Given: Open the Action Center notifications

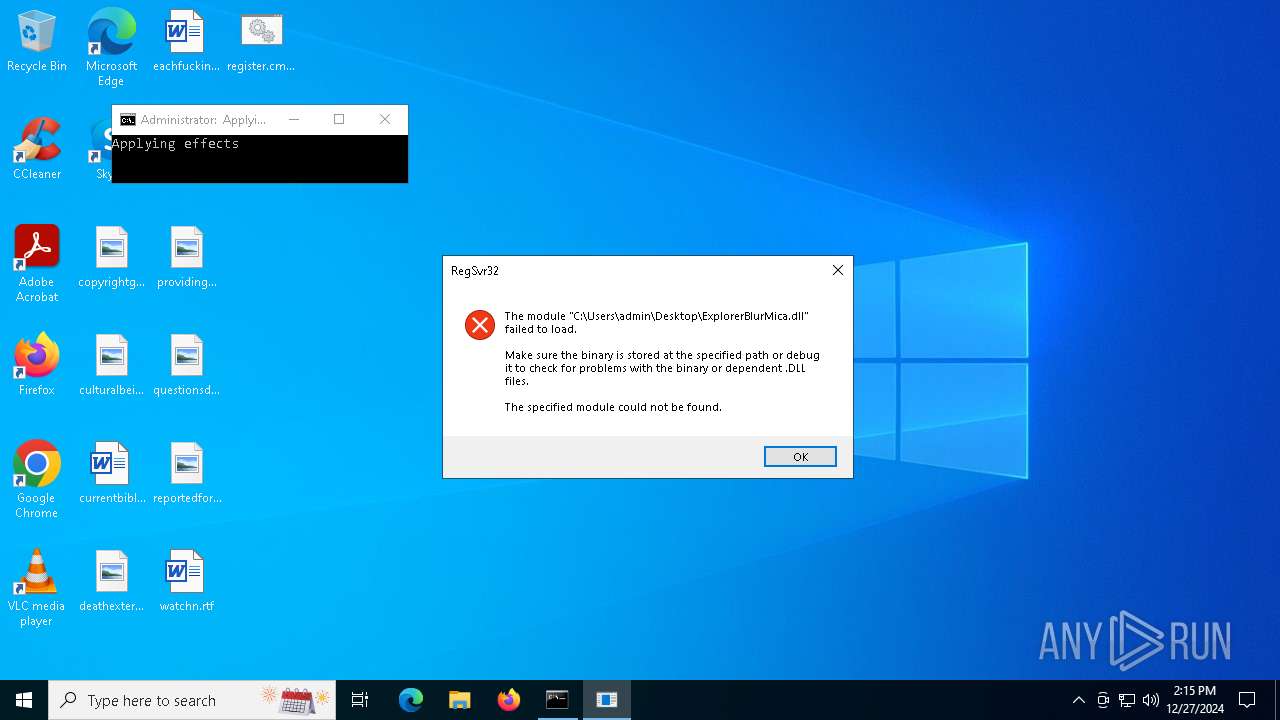Looking at the screenshot, I should tap(1247, 700).
